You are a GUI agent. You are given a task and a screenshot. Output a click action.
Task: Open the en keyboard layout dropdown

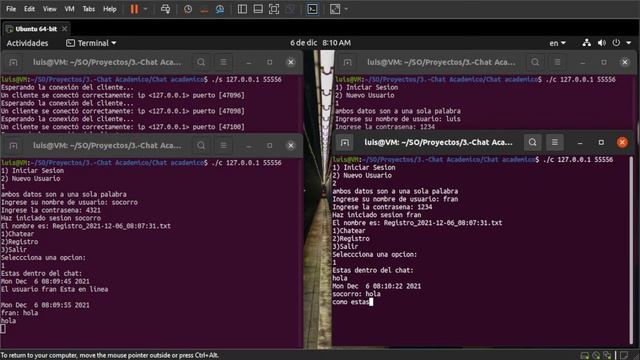coord(558,43)
